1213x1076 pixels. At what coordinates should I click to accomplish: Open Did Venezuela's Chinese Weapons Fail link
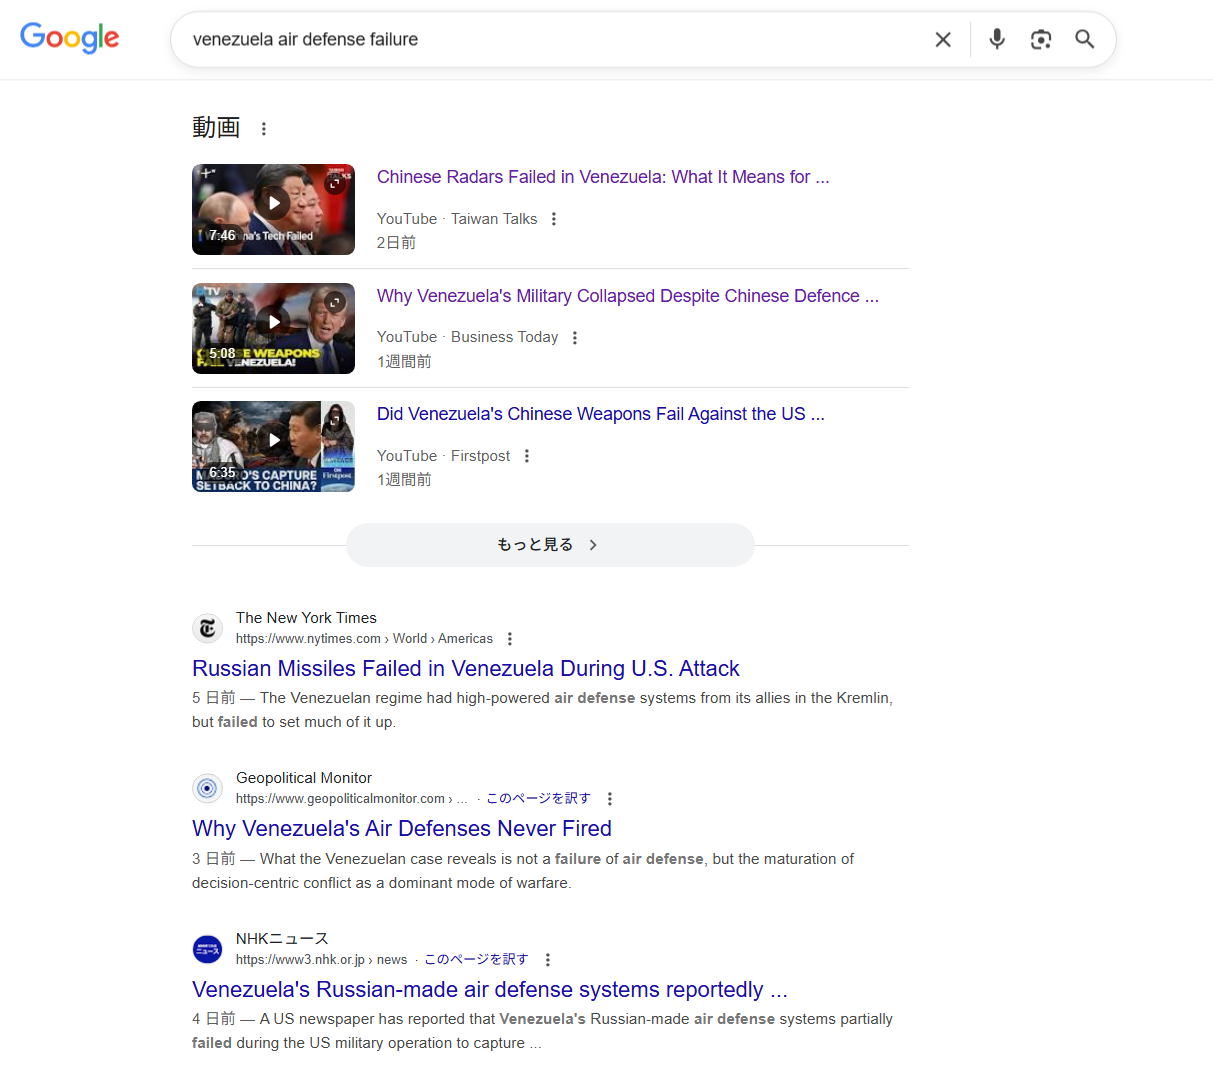(x=601, y=414)
